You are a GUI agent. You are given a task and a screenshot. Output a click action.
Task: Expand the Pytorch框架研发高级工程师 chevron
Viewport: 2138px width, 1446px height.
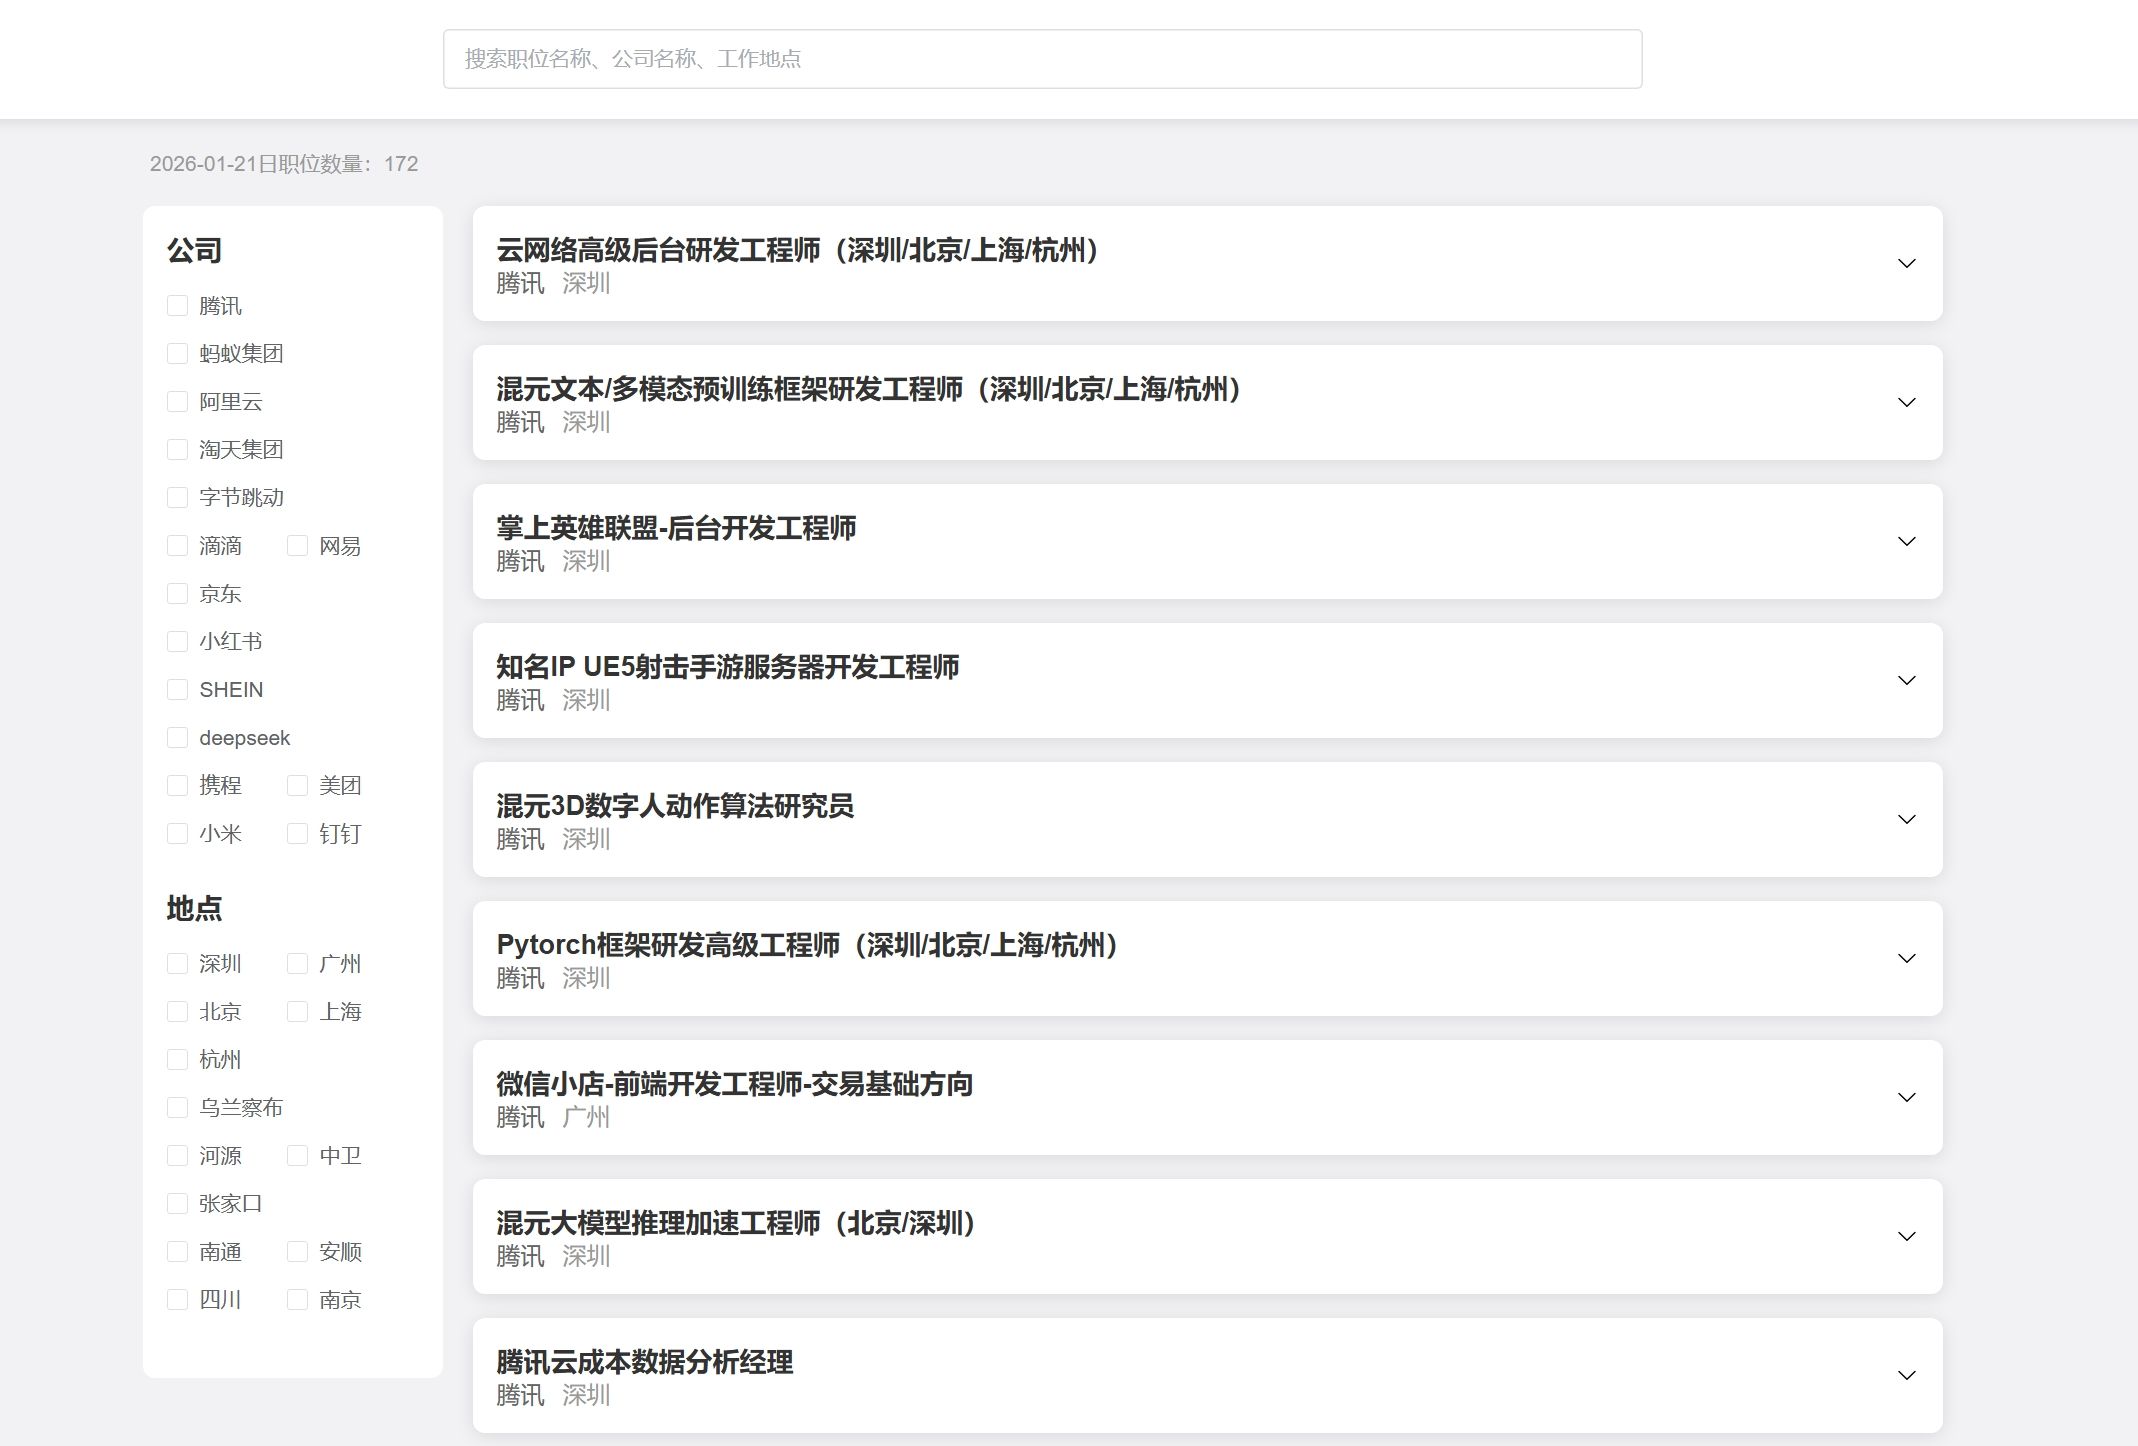click(x=1907, y=959)
